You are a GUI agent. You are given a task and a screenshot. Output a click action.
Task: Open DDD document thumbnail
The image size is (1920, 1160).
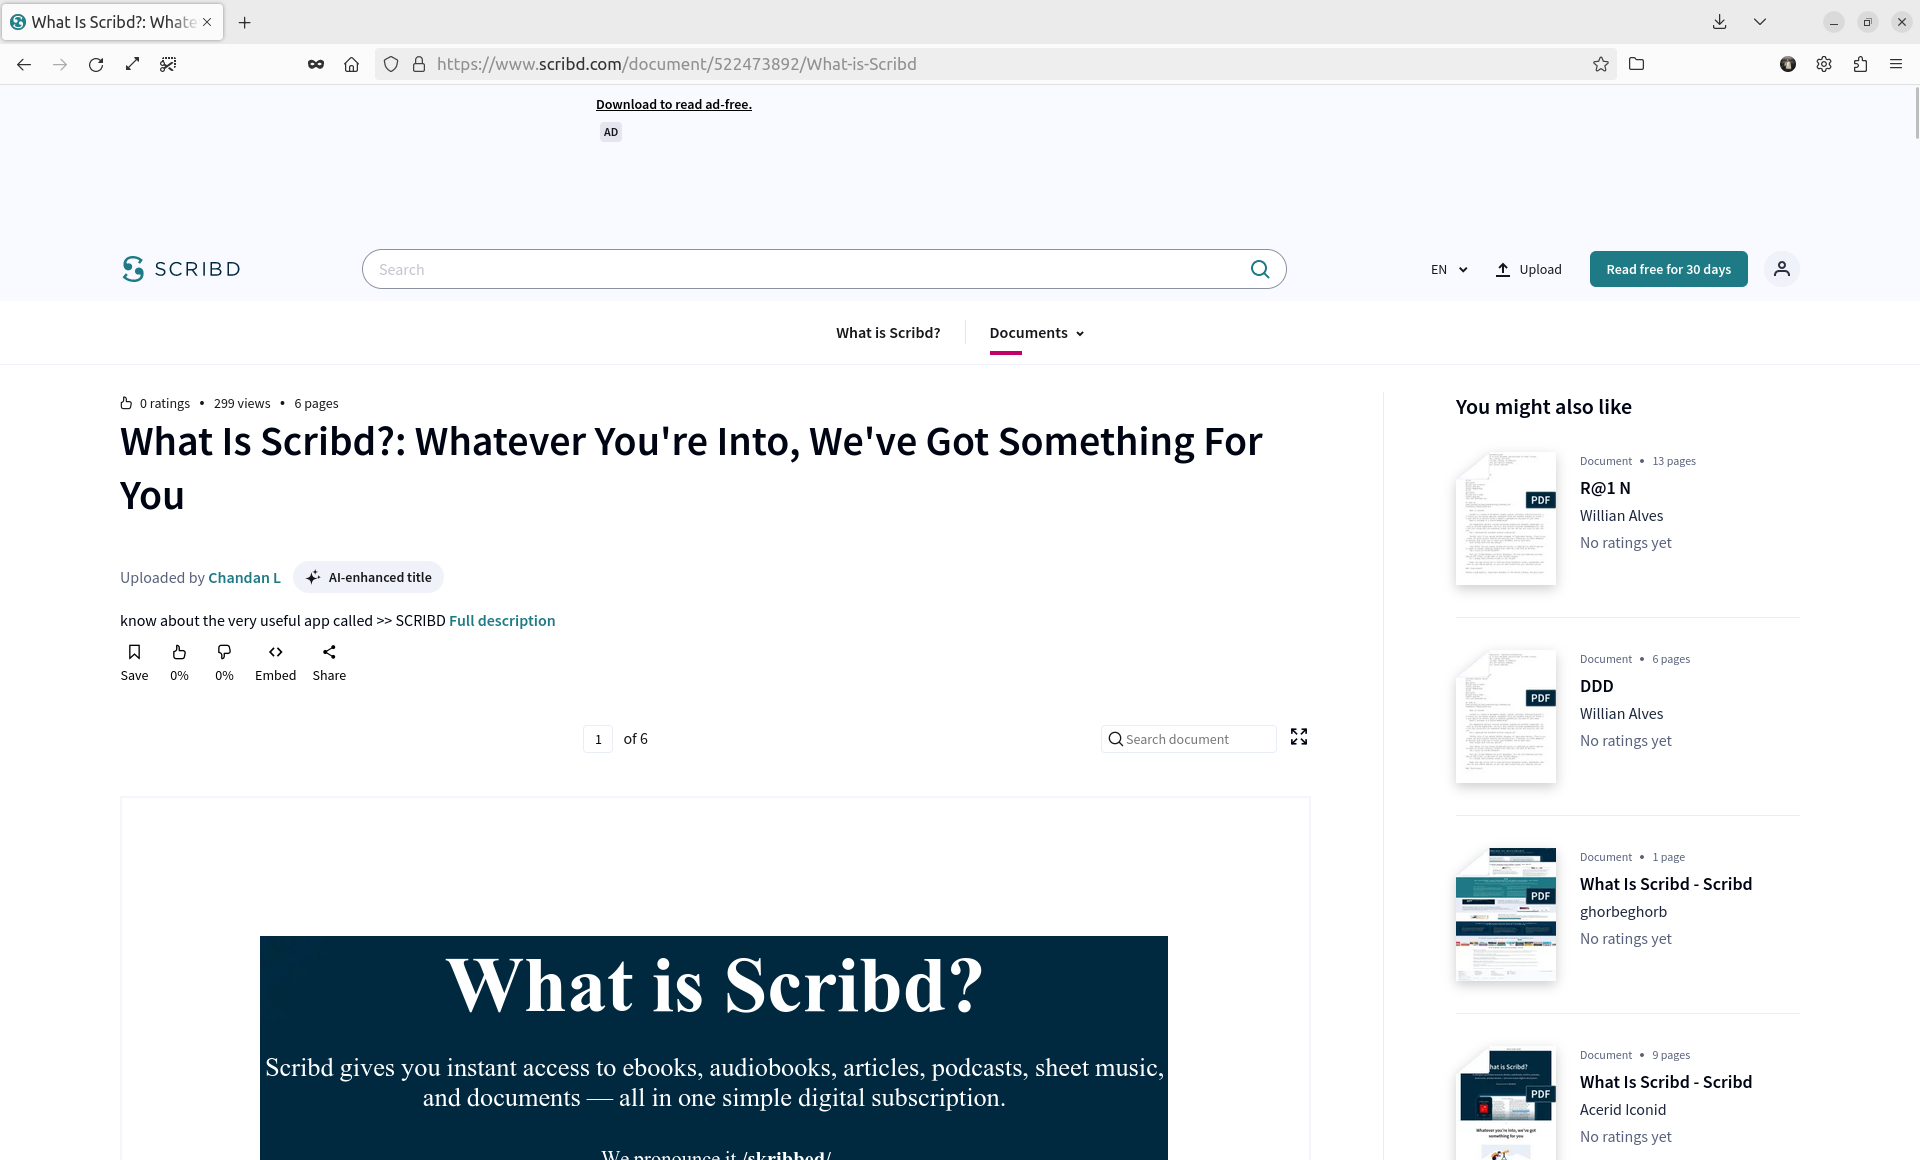pyautogui.click(x=1506, y=716)
